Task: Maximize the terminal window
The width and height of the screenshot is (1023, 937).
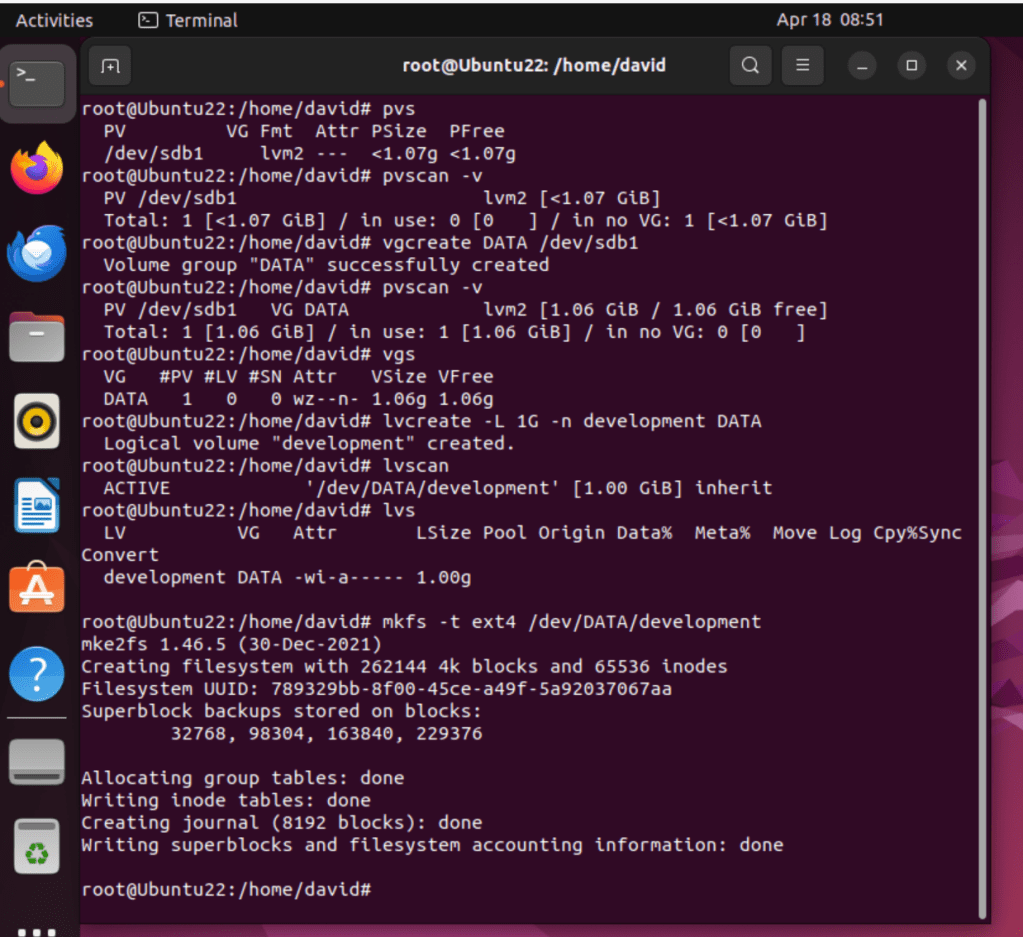Action: pyautogui.click(x=911, y=66)
